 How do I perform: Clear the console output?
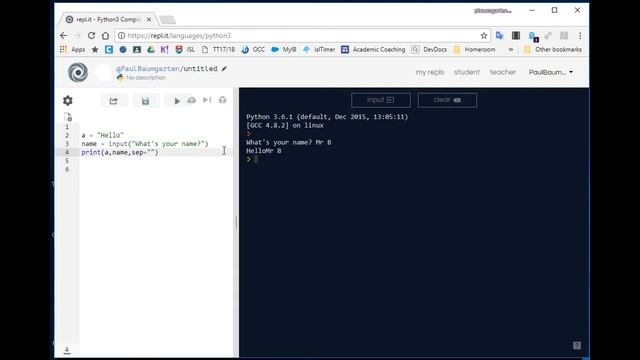point(447,100)
